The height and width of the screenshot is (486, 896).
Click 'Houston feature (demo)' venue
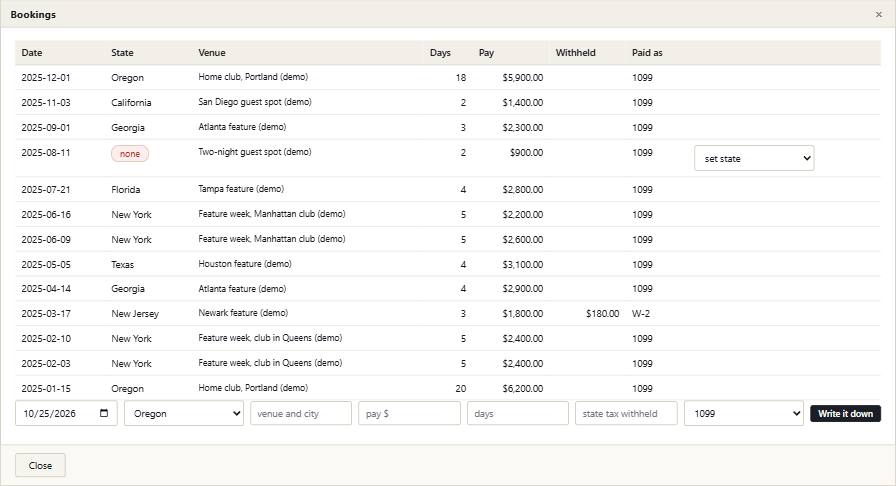point(245,264)
